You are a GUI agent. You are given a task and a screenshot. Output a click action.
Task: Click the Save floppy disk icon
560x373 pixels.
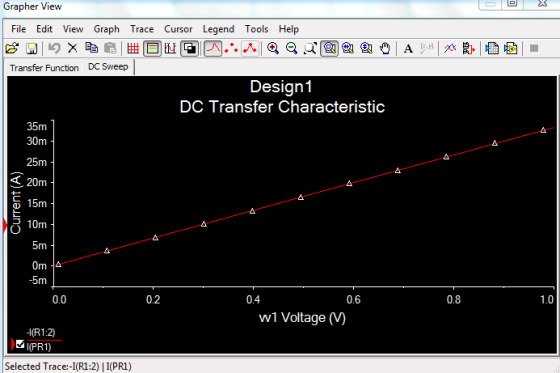tap(31, 48)
